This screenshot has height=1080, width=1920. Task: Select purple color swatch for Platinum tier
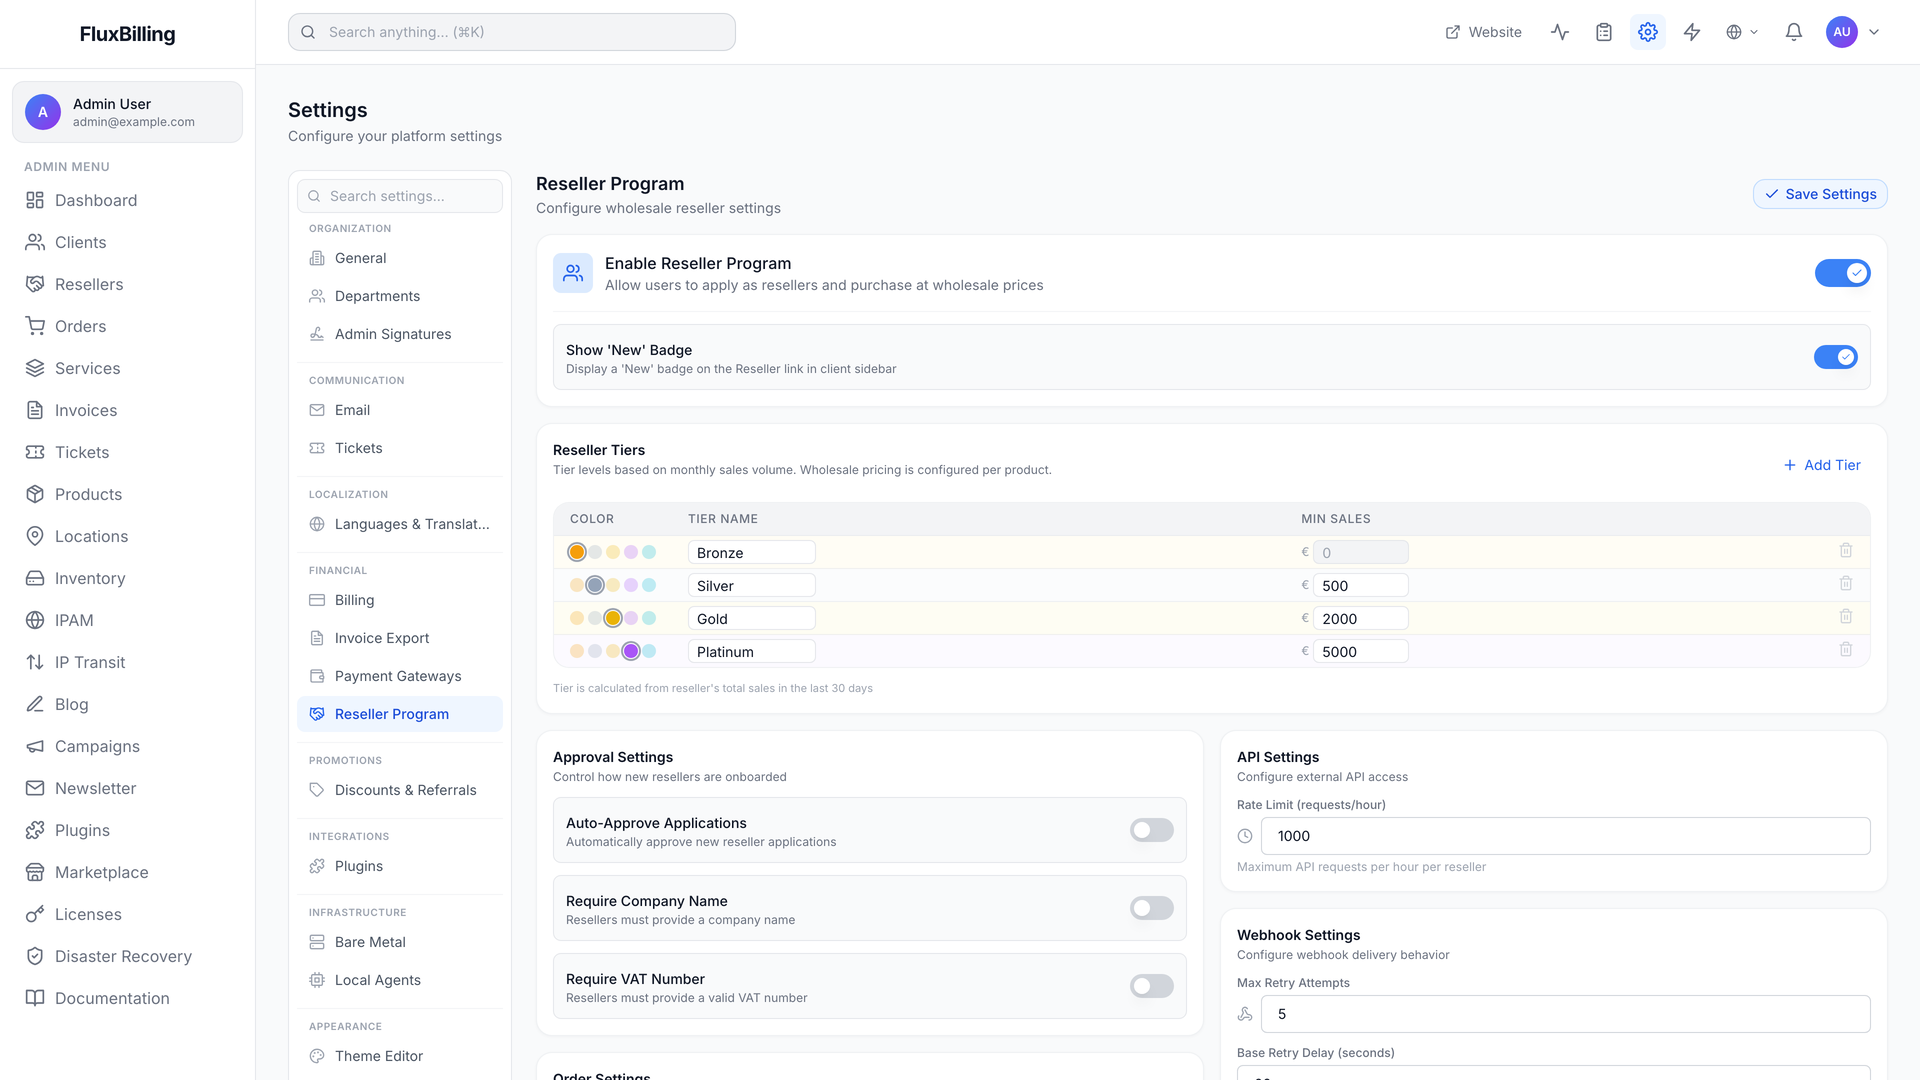pos(631,651)
